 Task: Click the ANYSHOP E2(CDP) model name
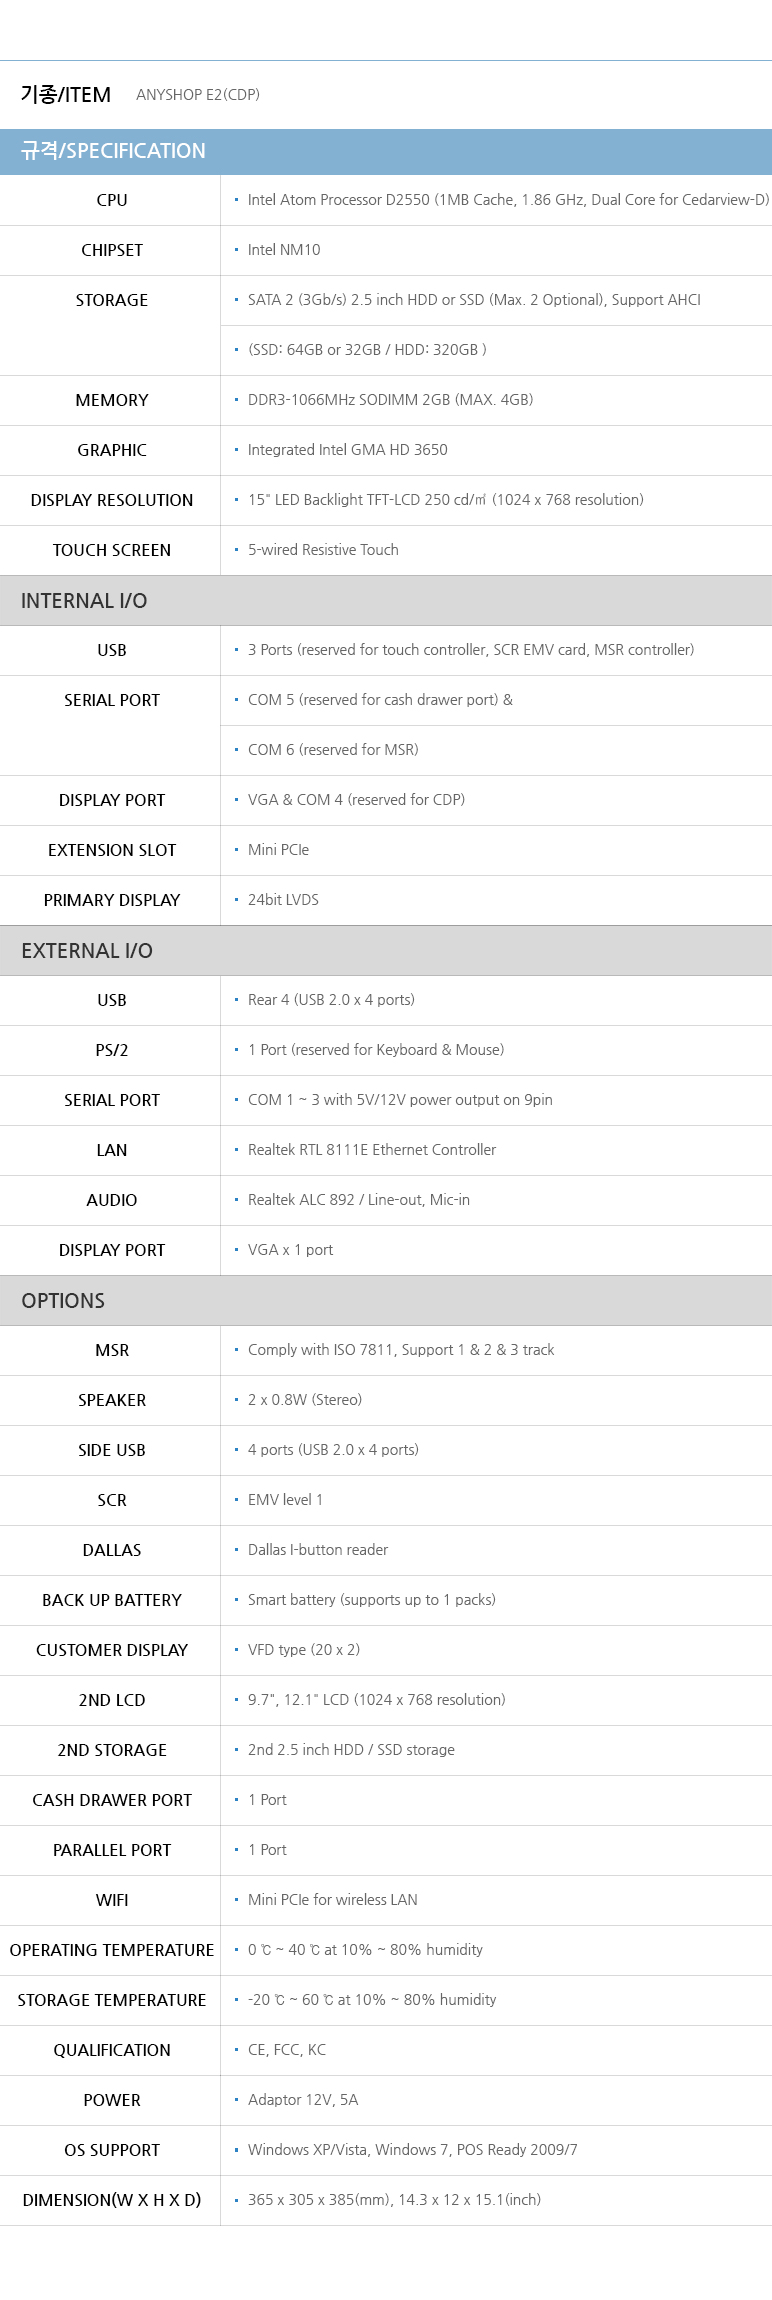[x=198, y=95]
